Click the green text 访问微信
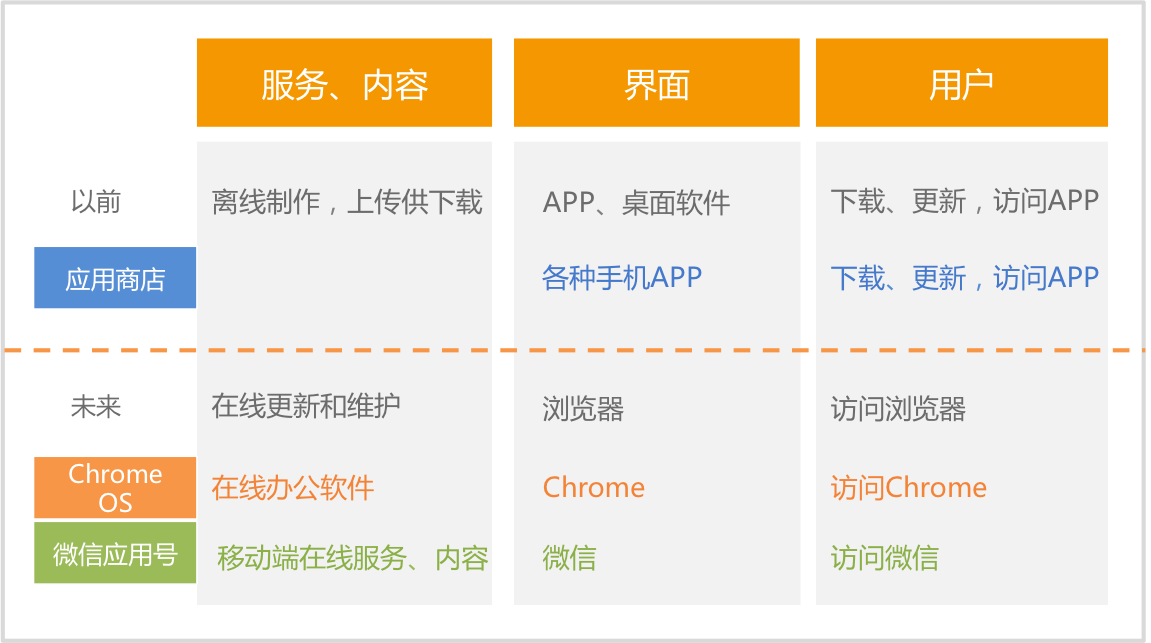Screen dimensions: 1151x643 (x=885, y=558)
